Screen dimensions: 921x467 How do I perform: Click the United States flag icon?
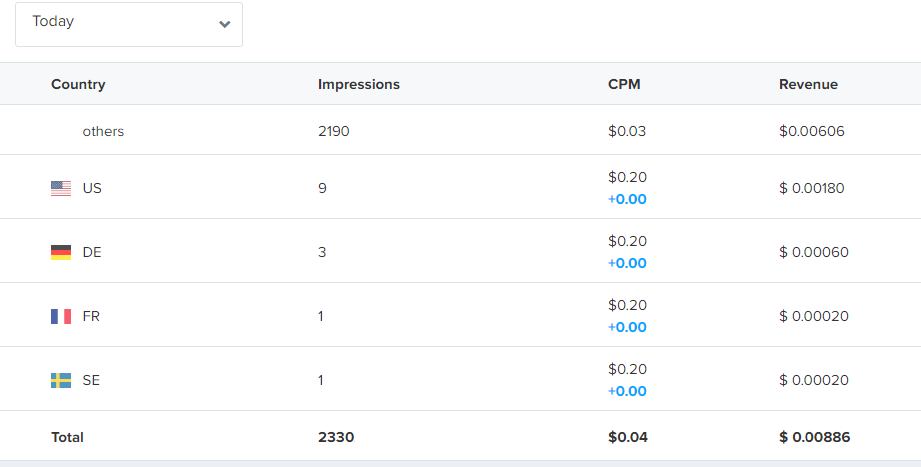61,188
